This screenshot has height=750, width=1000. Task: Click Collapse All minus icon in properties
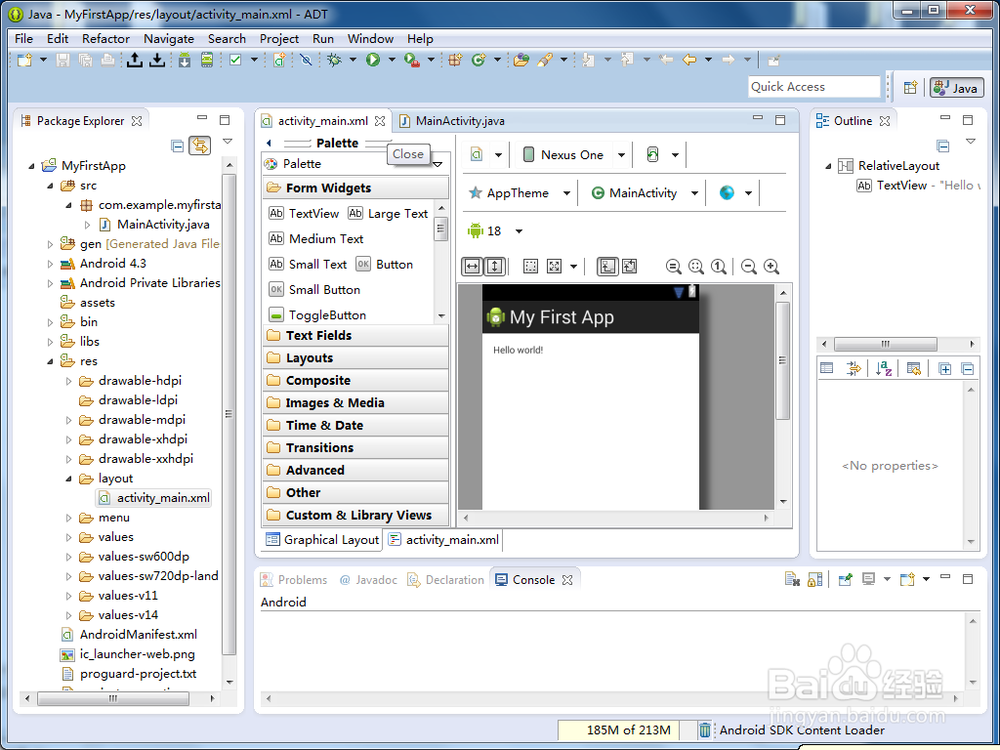point(967,369)
